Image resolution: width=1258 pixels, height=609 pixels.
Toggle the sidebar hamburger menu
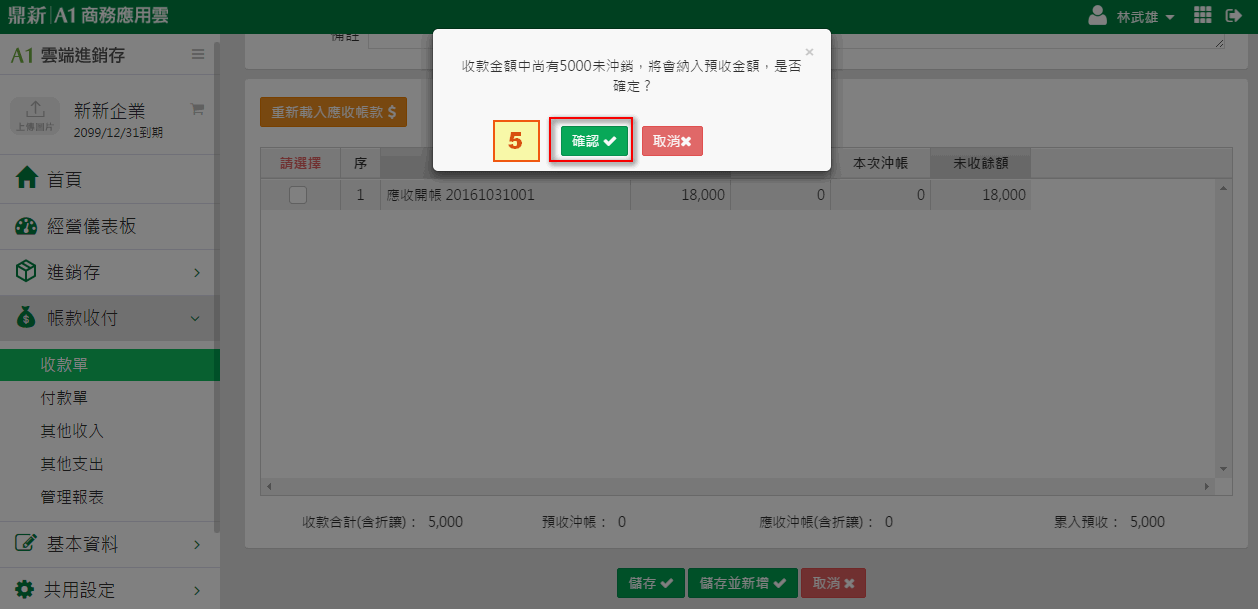click(x=198, y=54)
